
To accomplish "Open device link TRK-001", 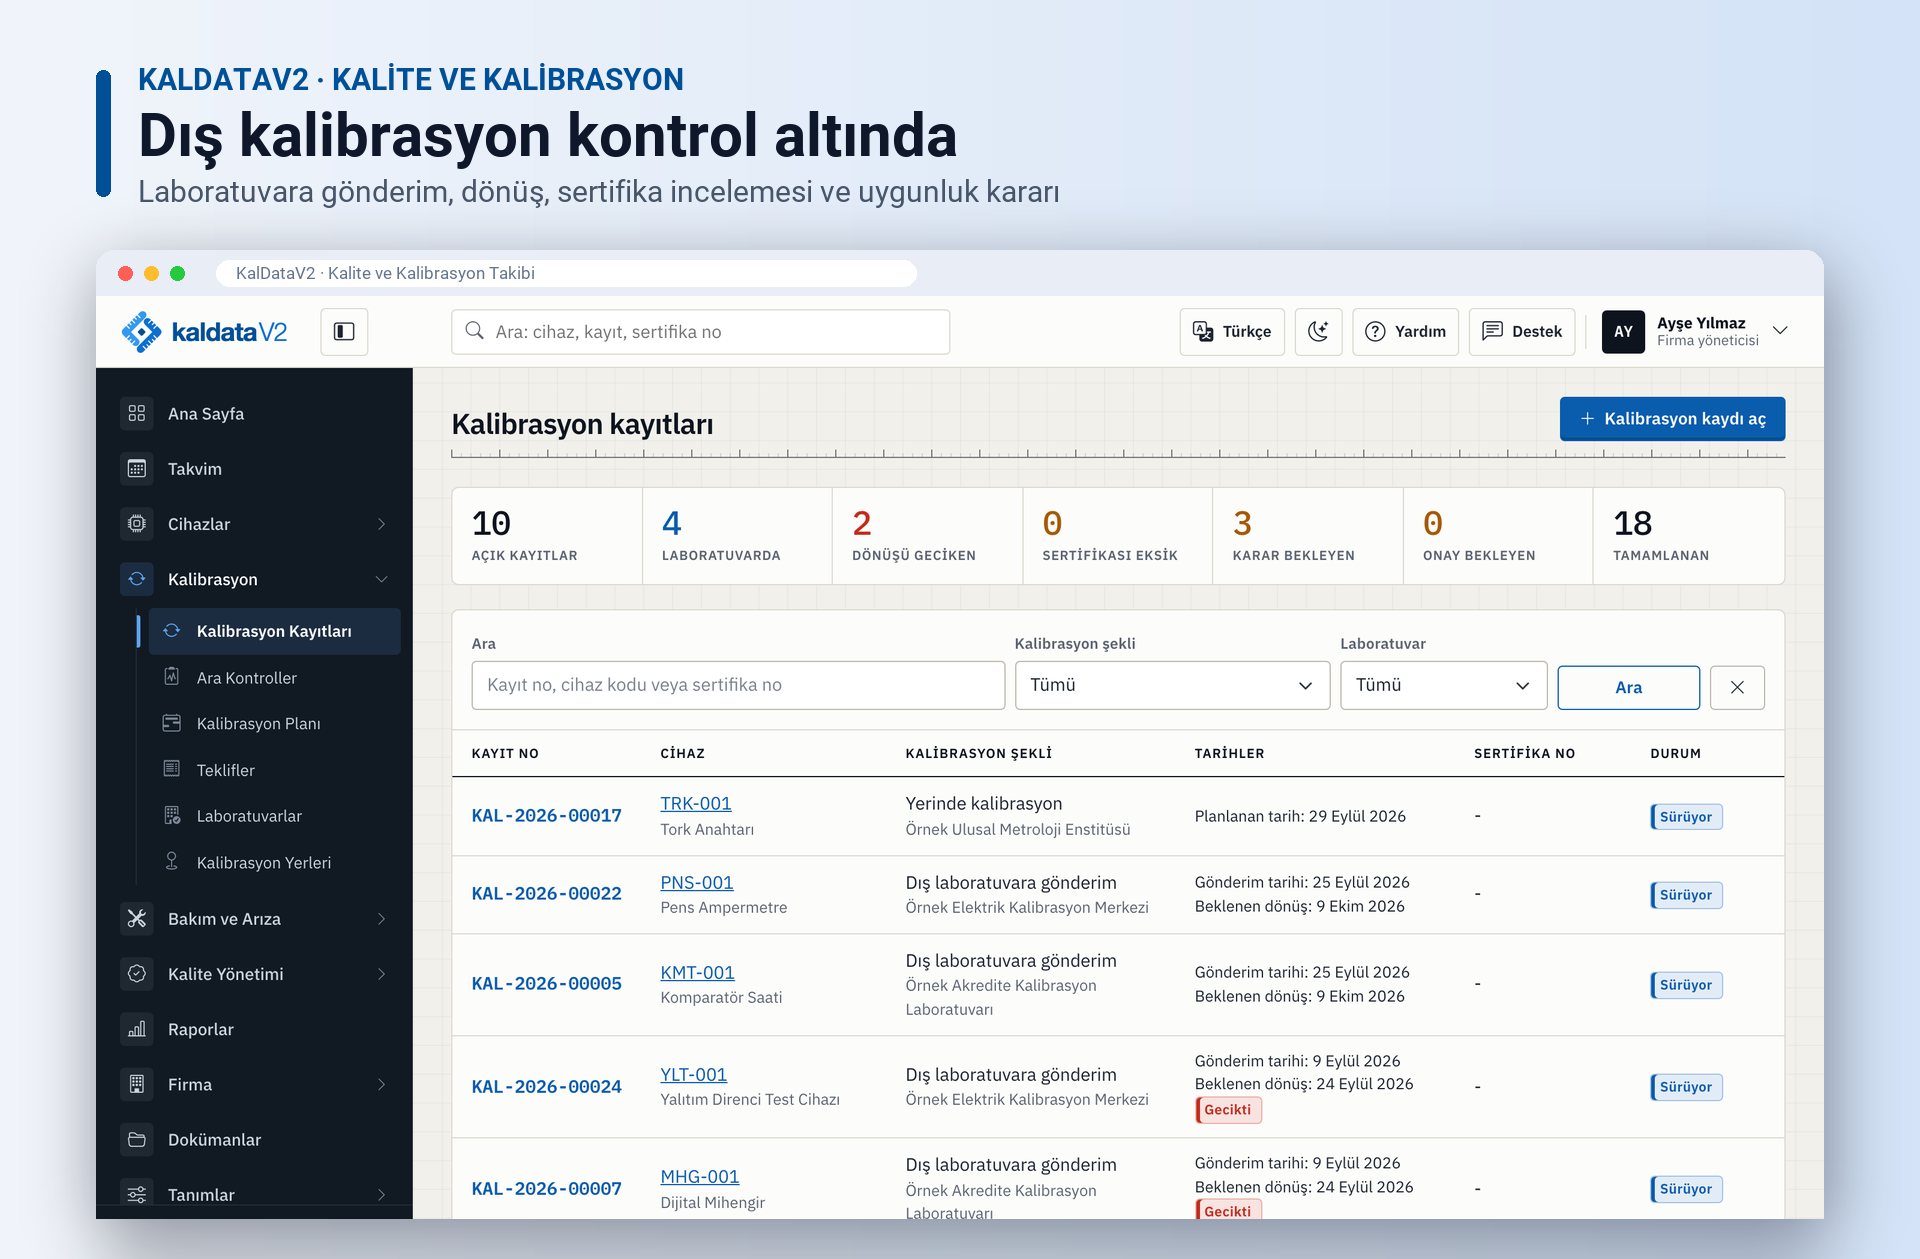I will click(696, 804).
